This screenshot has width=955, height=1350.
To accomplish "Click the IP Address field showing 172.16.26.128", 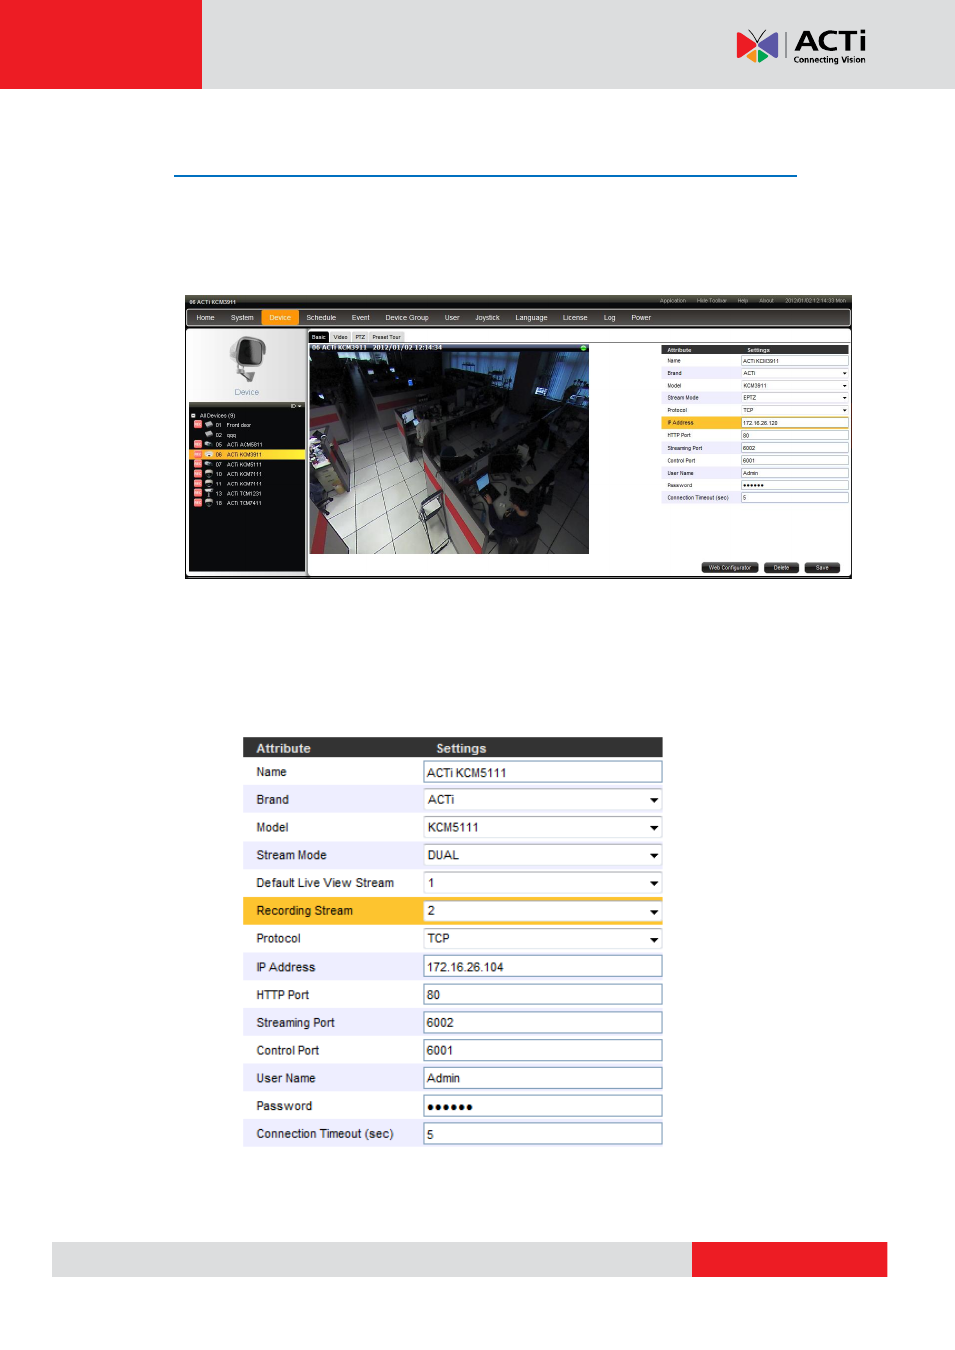I will coord(795,423).
